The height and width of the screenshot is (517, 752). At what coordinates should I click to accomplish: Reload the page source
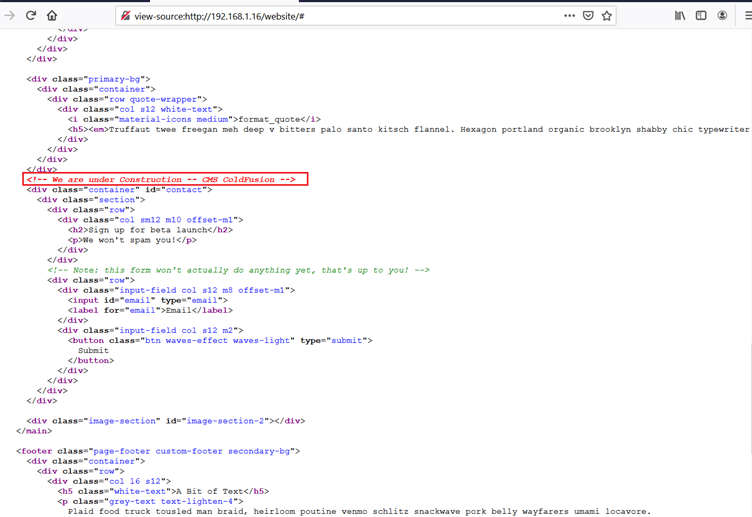(x=31, y=15)
